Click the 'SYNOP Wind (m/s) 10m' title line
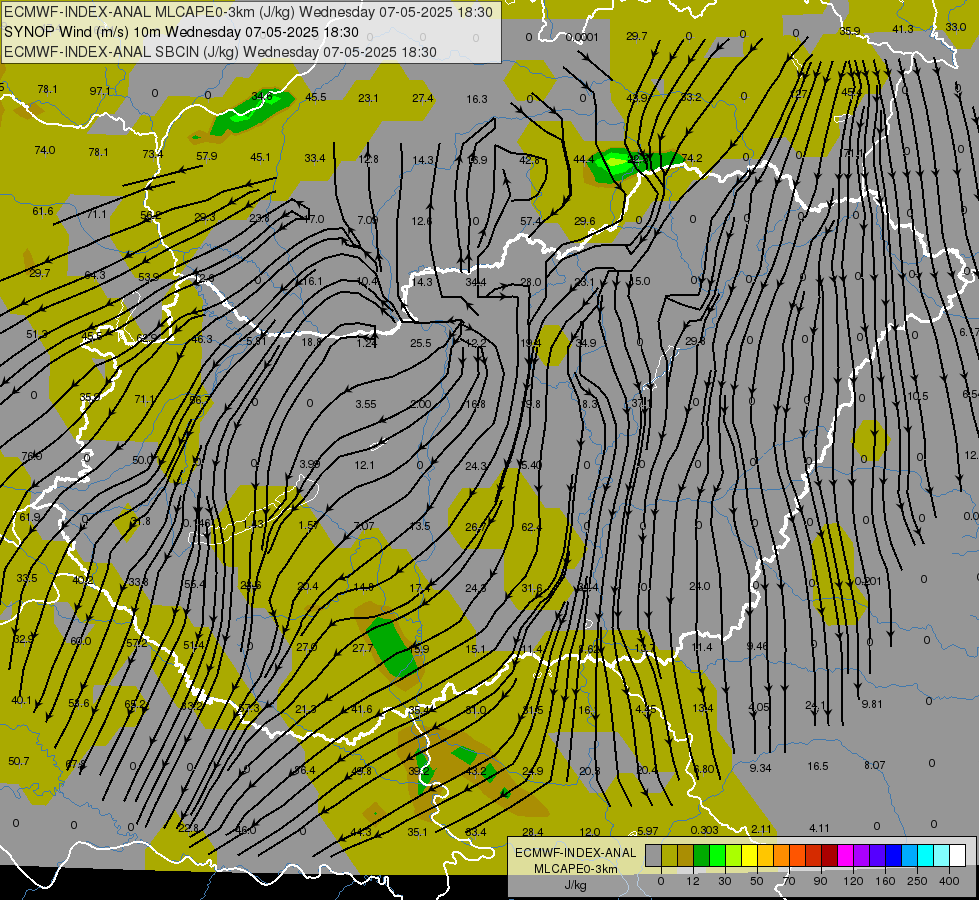Screen dimensions: 979x900 click(x=181, y=32)
